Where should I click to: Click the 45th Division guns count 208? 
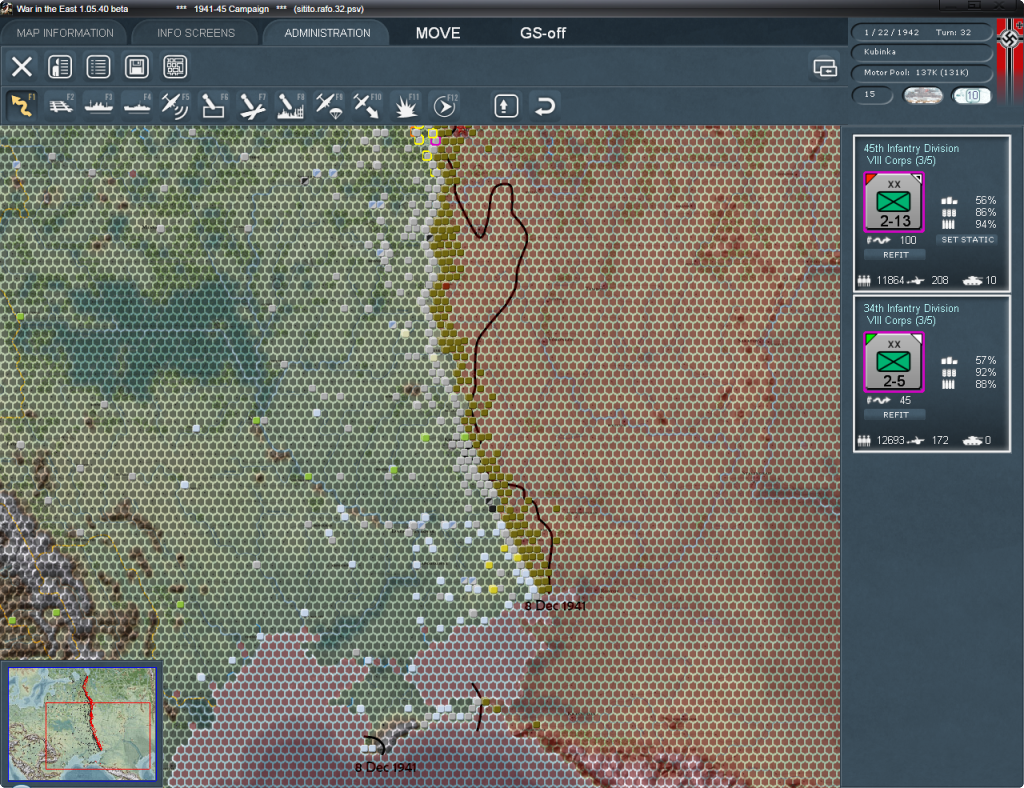(x=940, y=281)
